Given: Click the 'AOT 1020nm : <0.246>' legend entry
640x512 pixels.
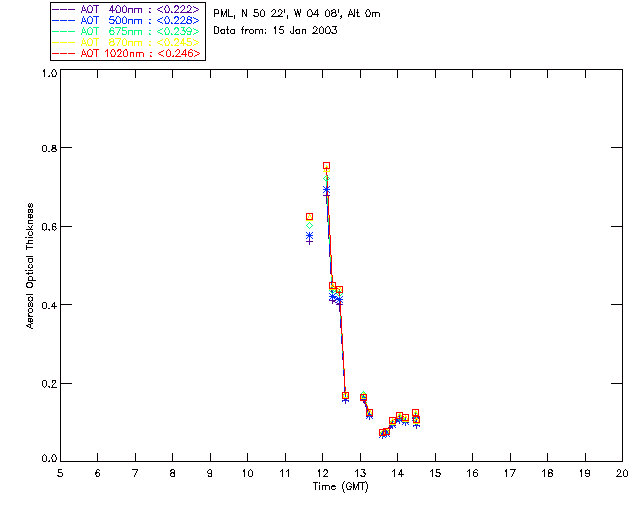Looking at the screenshot, I should (x=126, y=53).
